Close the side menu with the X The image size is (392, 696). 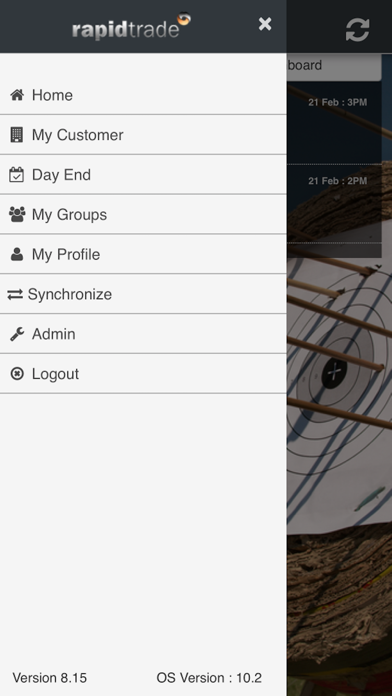[265, 24]
